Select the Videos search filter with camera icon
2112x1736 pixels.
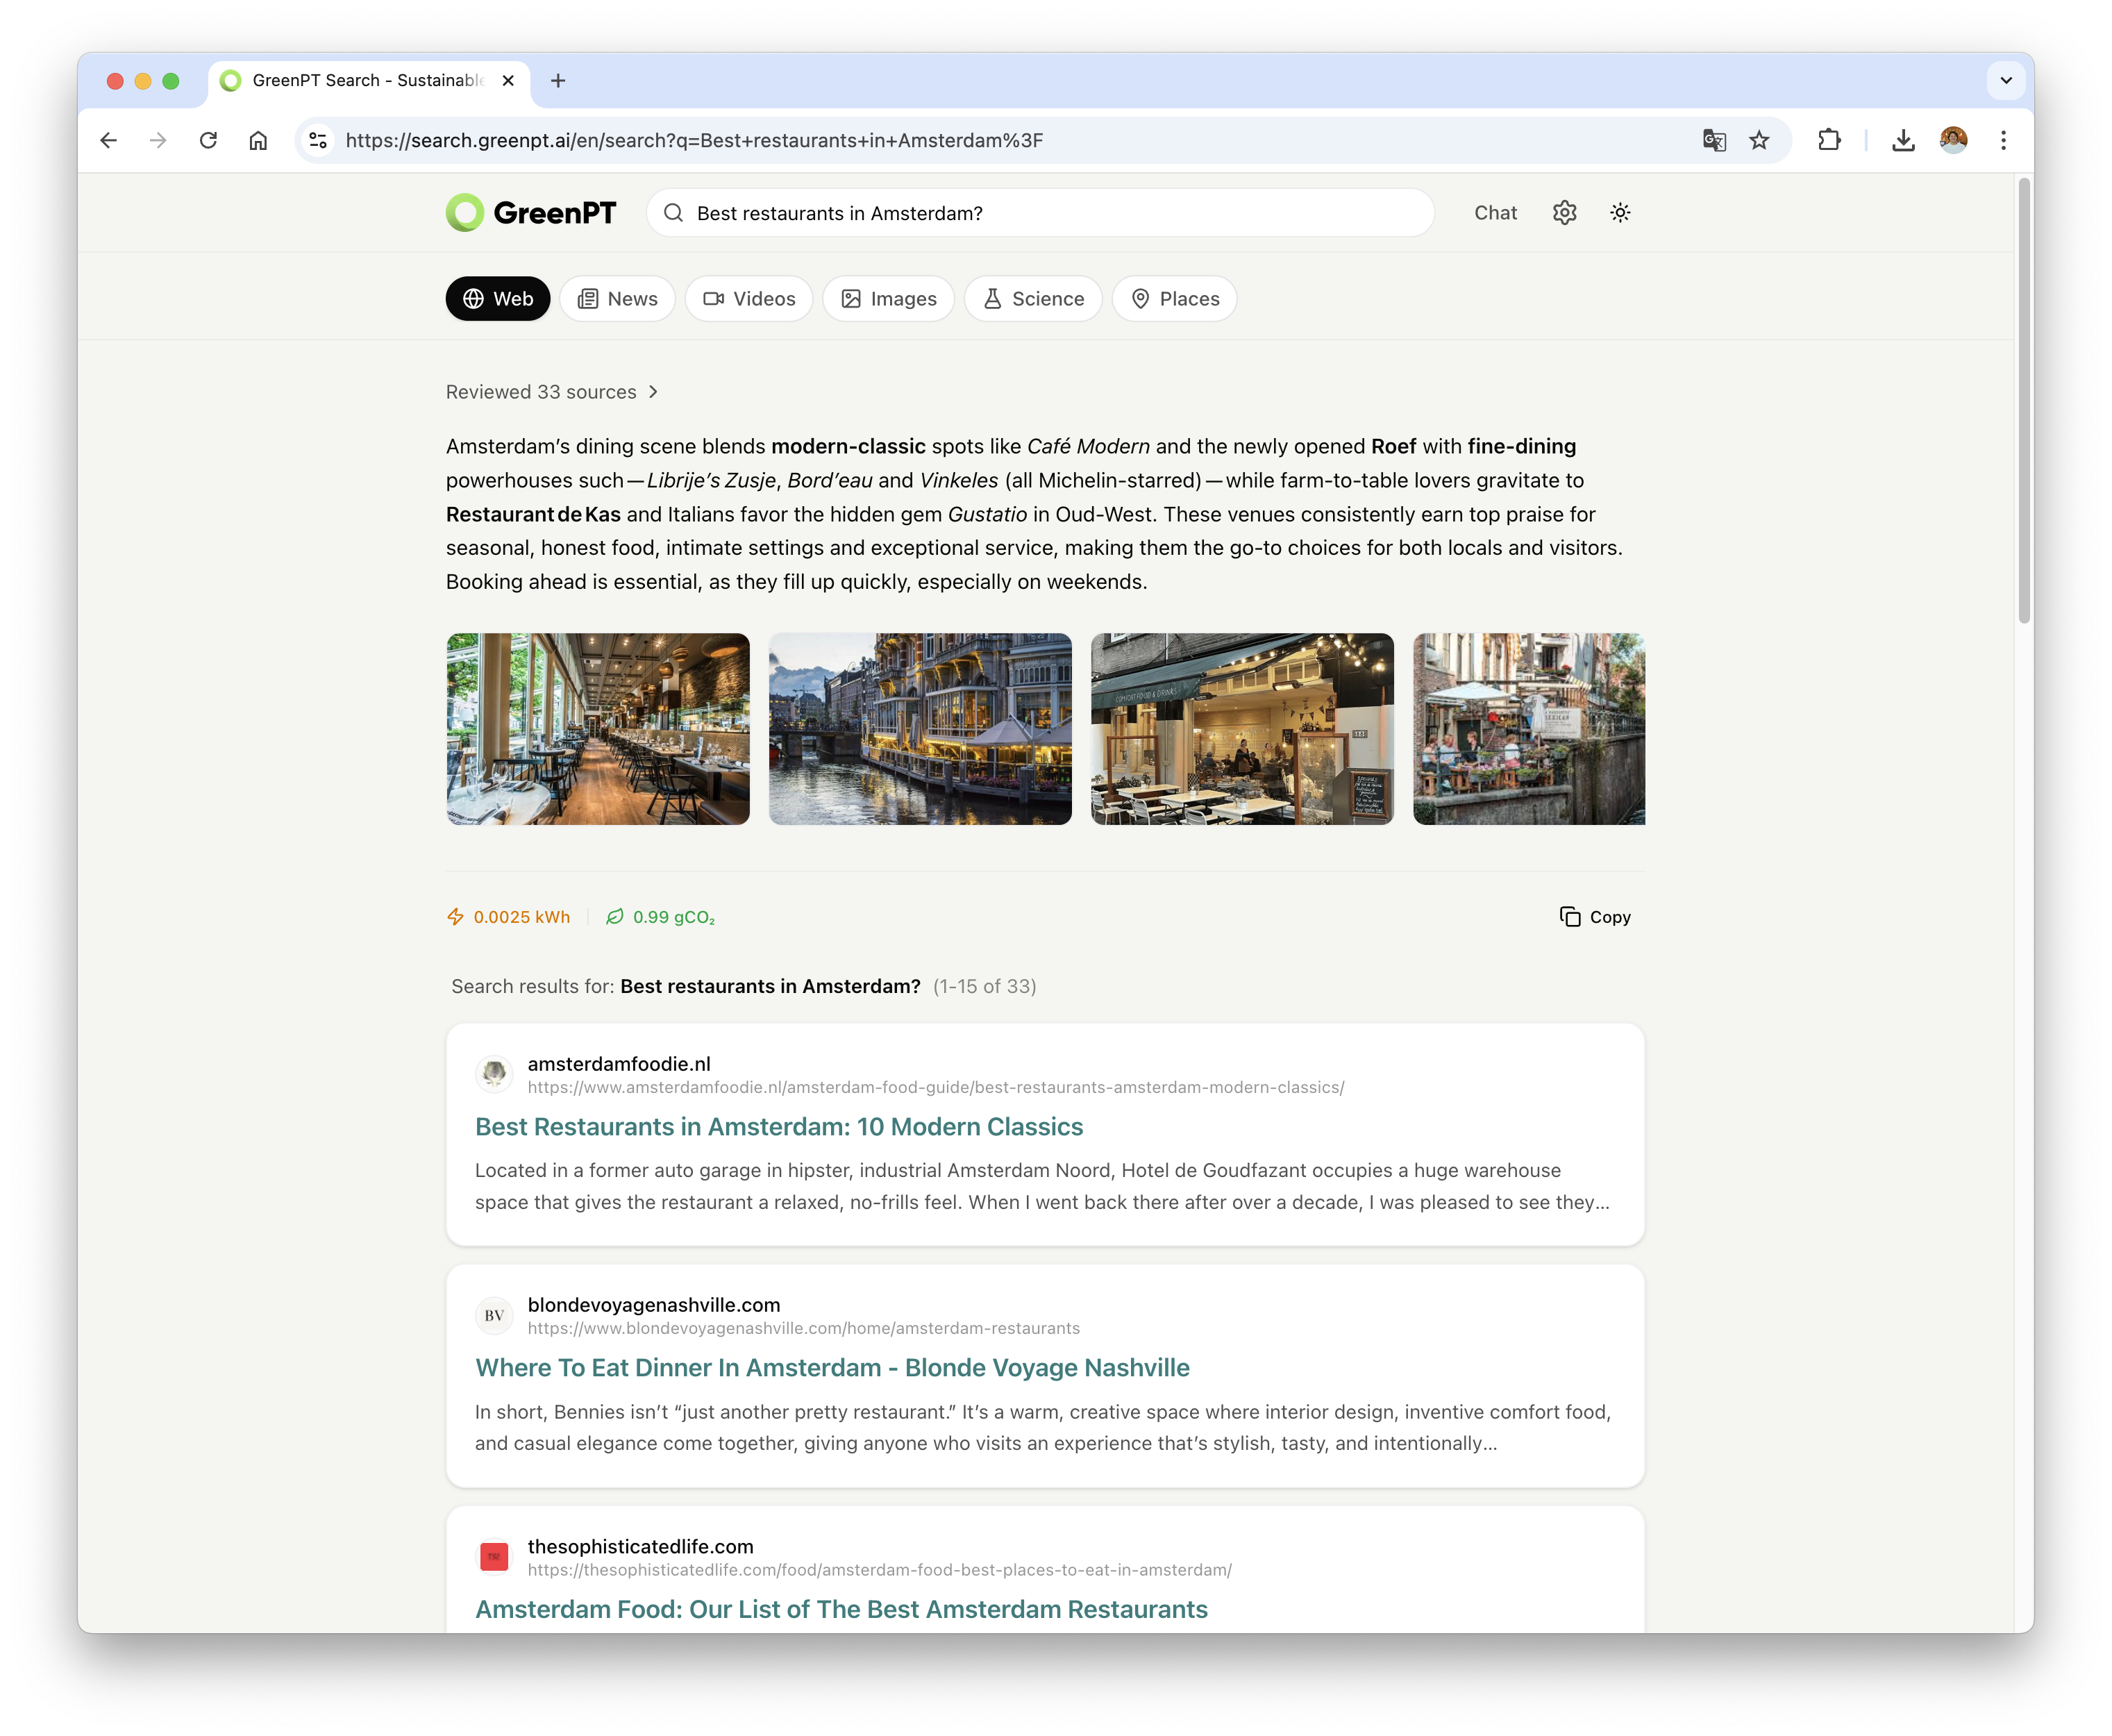point(748,298)
